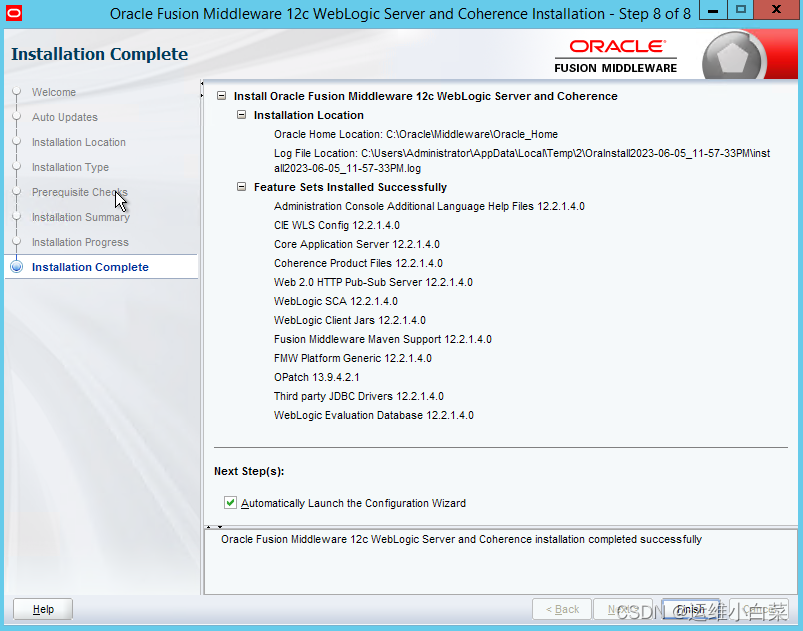
Task: Click the Finish button
Action: [x=690, y=609]
